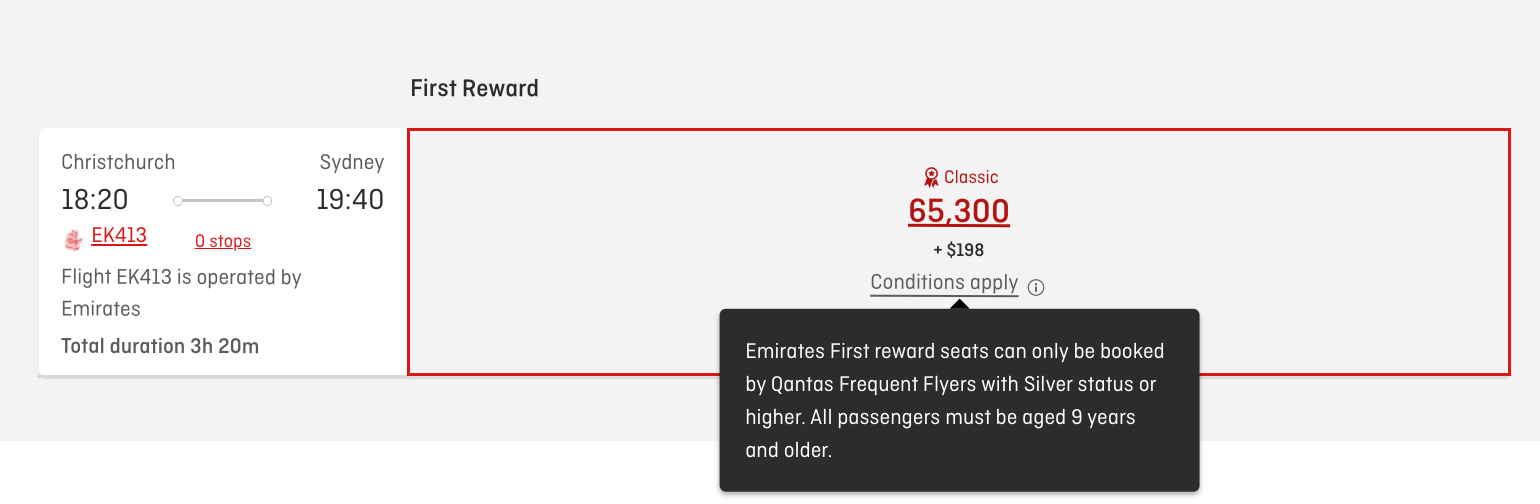Click the Conditions apply link
Screen dimensions: 1540x504
[x=944, y=283]
